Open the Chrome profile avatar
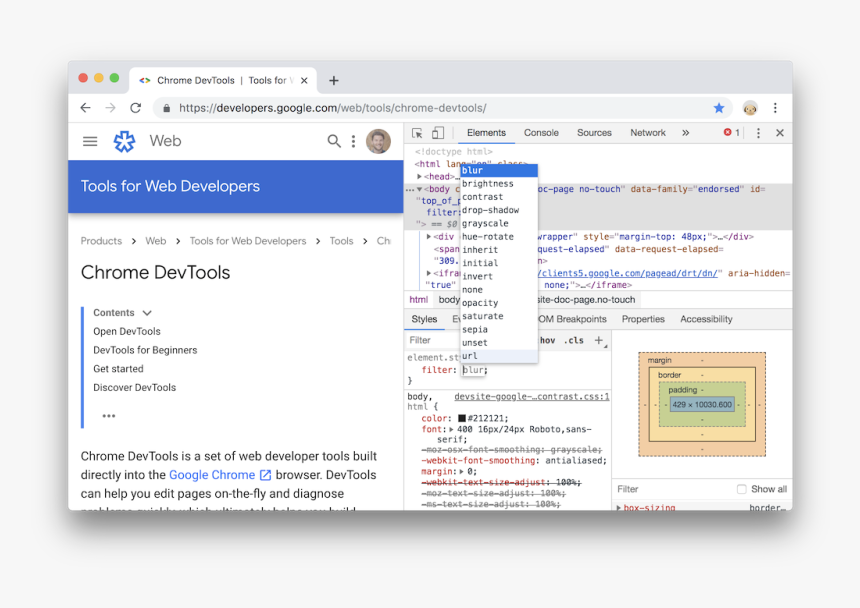860x608 pixels. 750,108
